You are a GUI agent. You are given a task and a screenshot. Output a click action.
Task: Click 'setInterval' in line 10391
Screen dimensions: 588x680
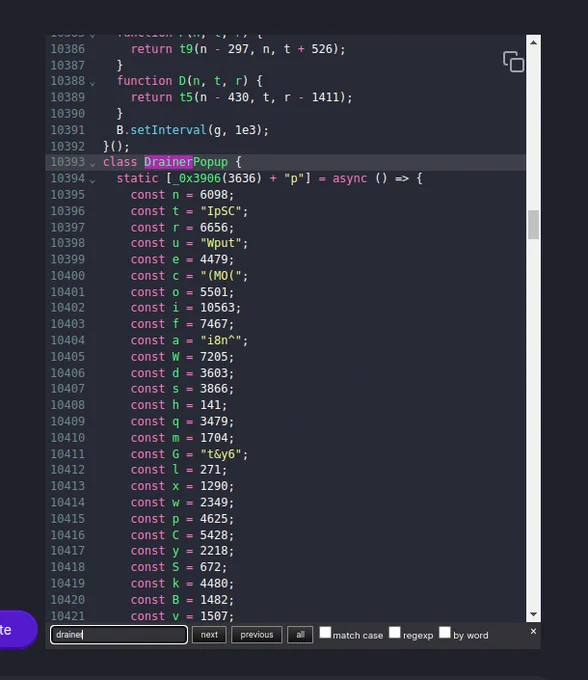click(168, 130)
